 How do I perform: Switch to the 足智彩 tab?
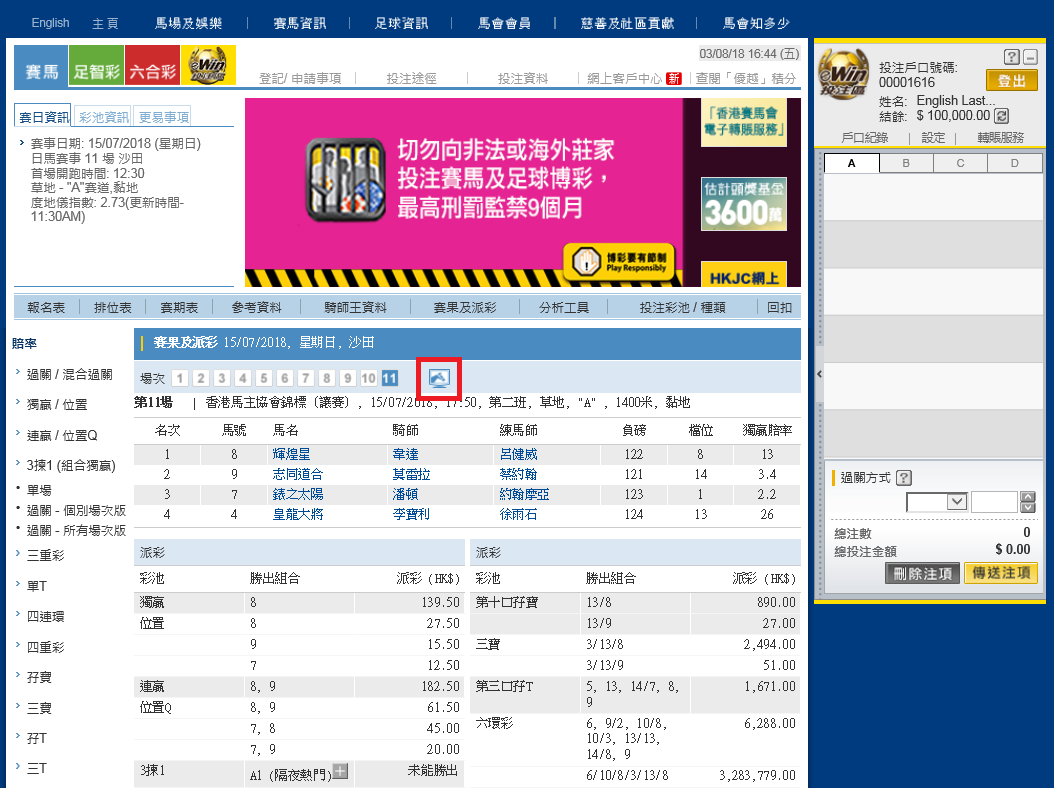(97, 70)
